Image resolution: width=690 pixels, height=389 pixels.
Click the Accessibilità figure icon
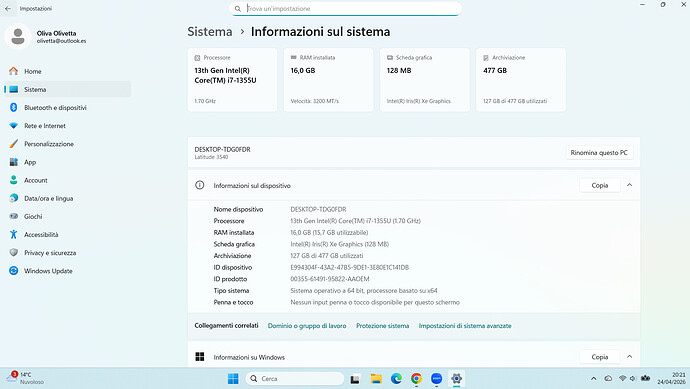click(14, 235)
